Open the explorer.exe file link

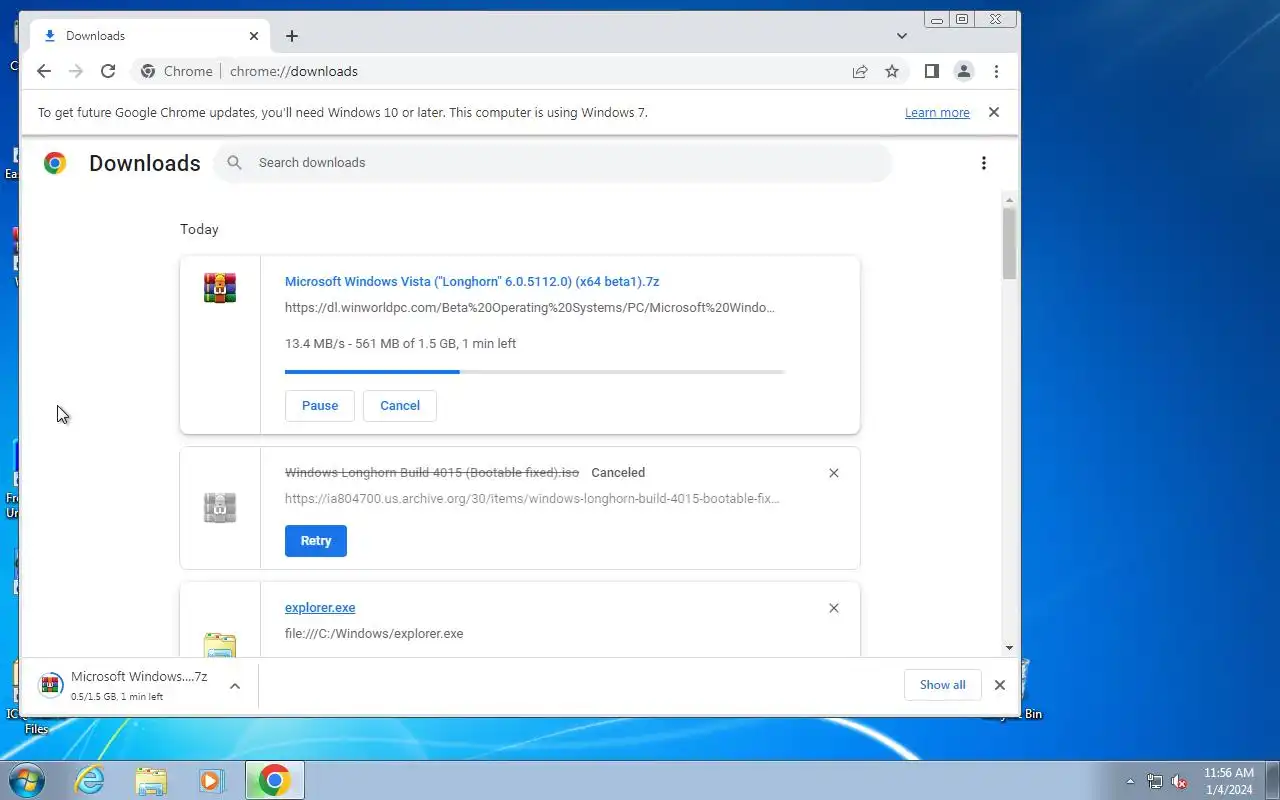tap(320, 608)
